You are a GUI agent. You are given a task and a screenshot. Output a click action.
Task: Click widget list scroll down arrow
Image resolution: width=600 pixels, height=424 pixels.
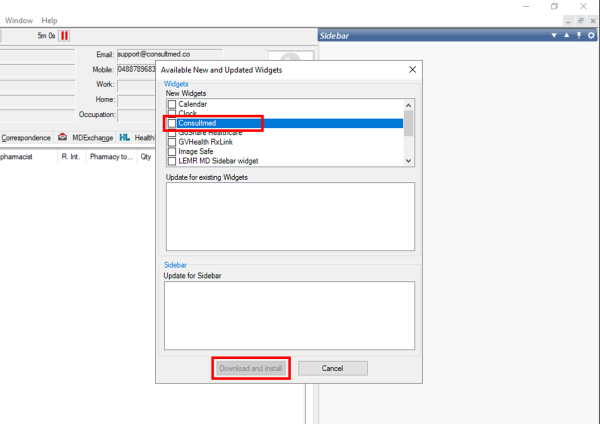point(408,161)
